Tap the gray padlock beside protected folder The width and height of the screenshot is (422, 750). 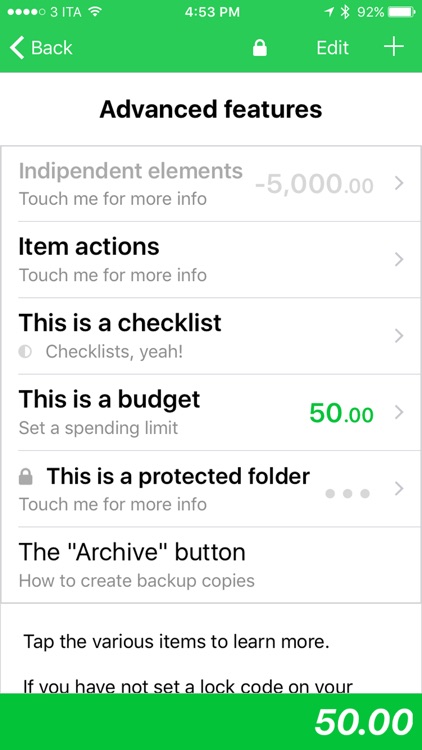click(25, 477)
